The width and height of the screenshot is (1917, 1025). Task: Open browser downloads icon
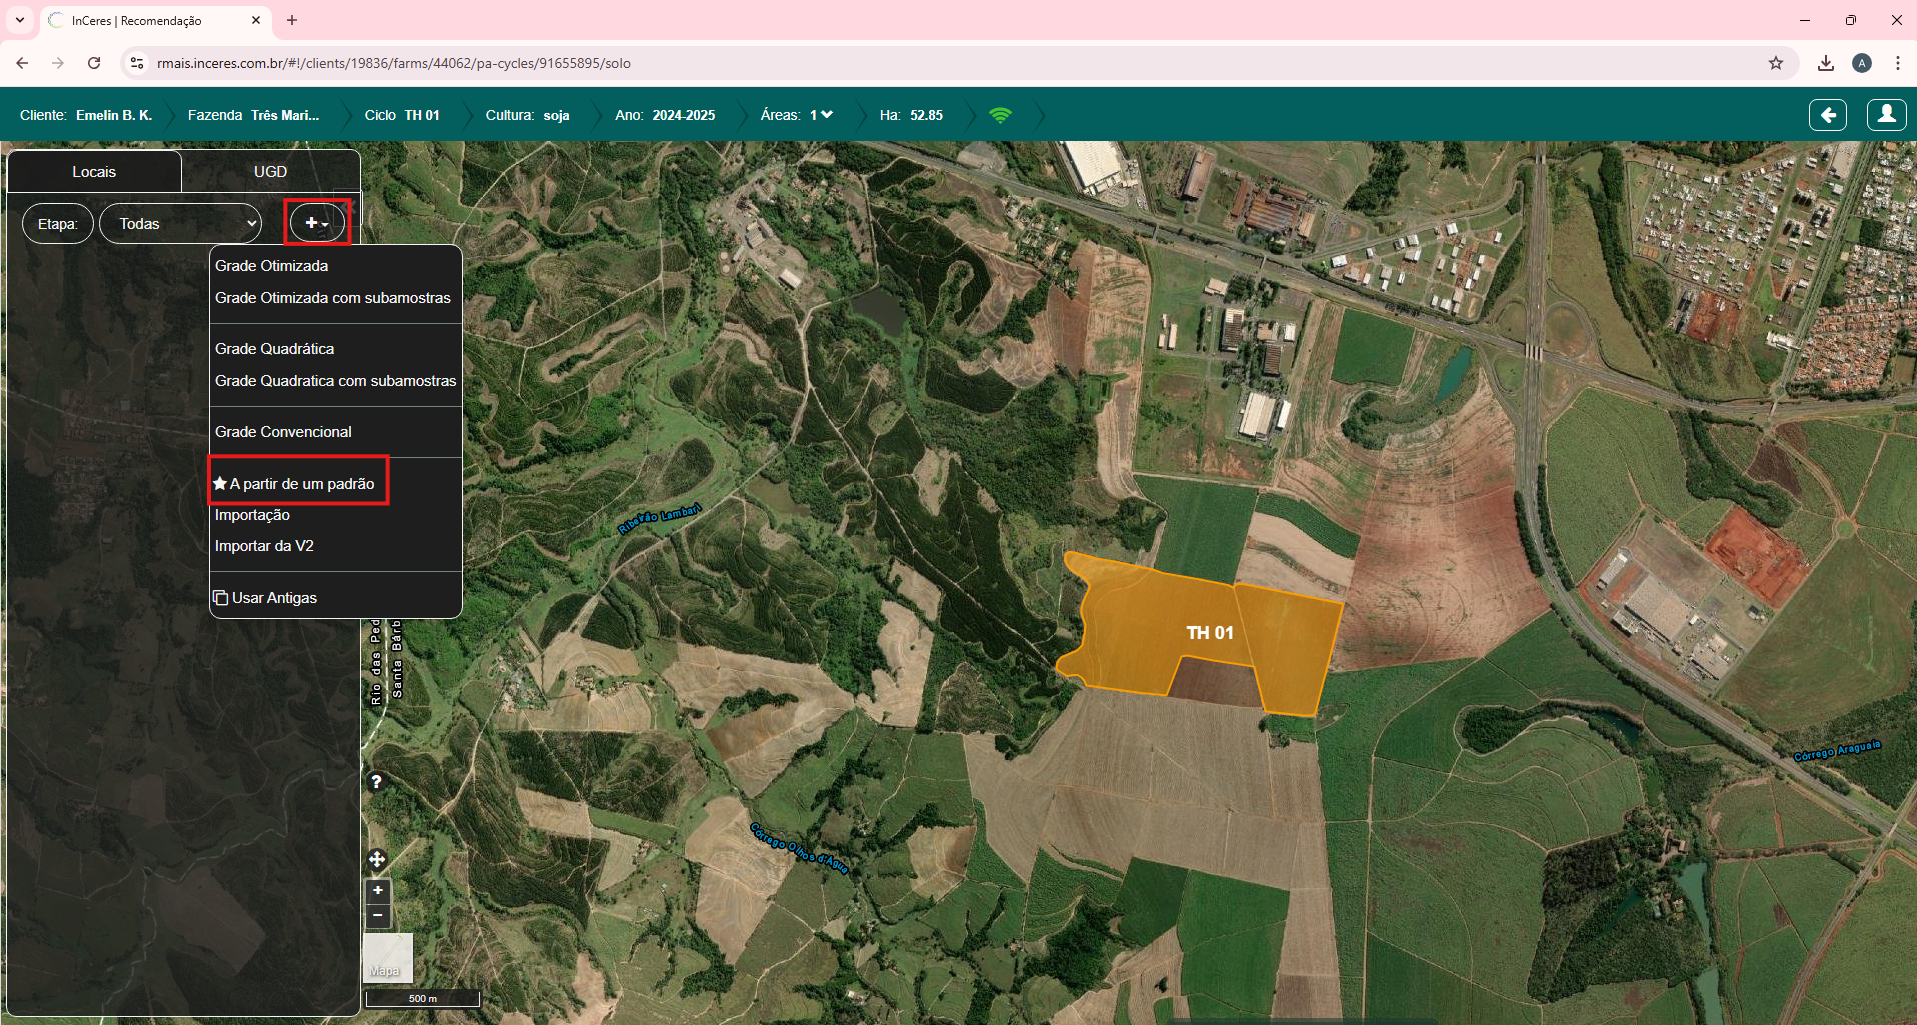1826,63
